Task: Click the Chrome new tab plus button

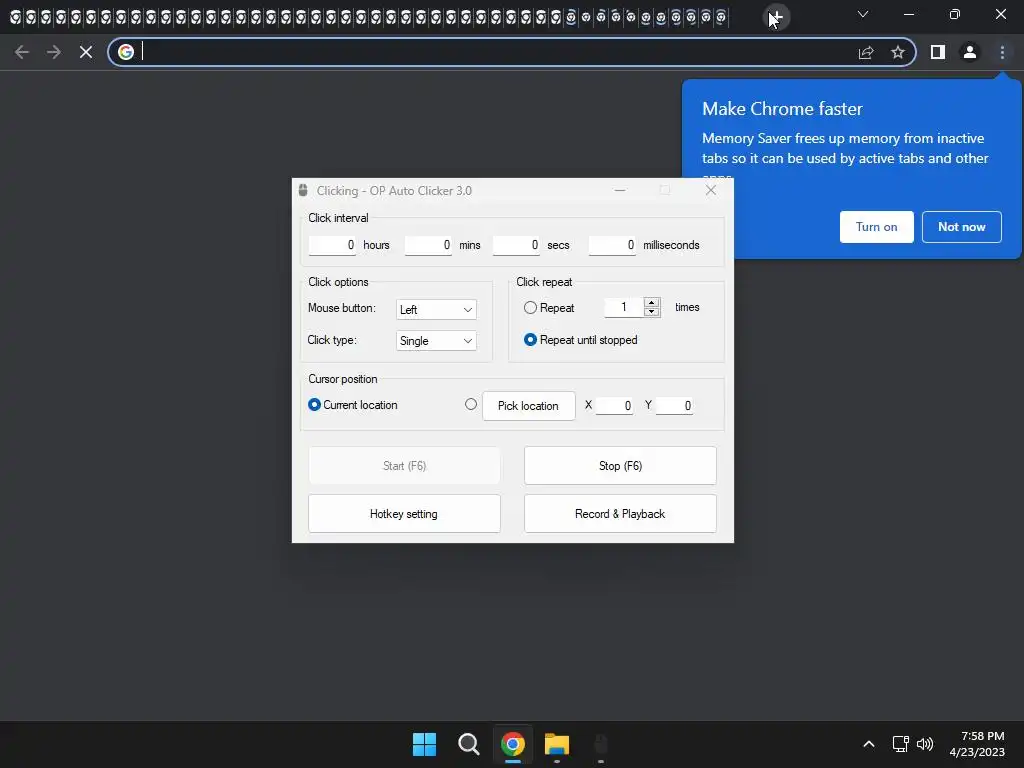Action: point(776,17)
